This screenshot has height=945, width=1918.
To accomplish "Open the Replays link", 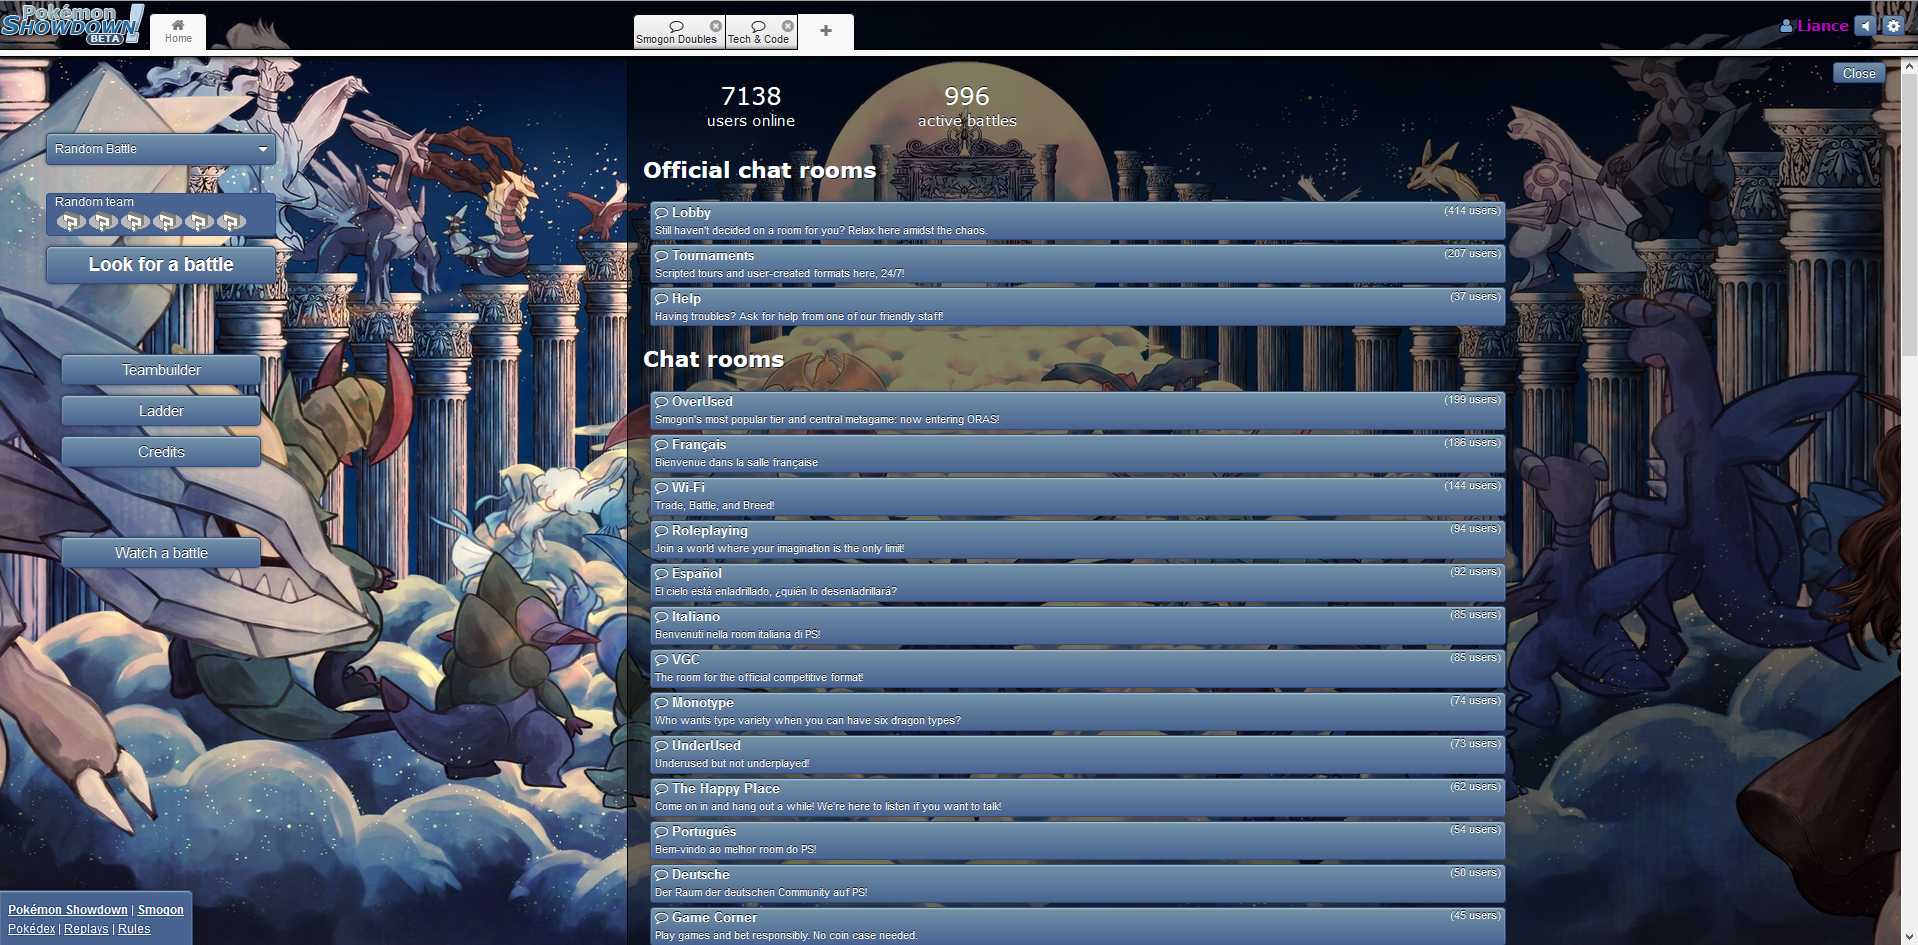I will pos(86,929).
